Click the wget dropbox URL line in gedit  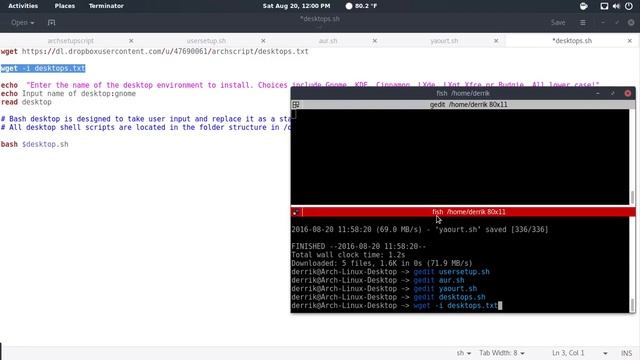coord(154,51)
